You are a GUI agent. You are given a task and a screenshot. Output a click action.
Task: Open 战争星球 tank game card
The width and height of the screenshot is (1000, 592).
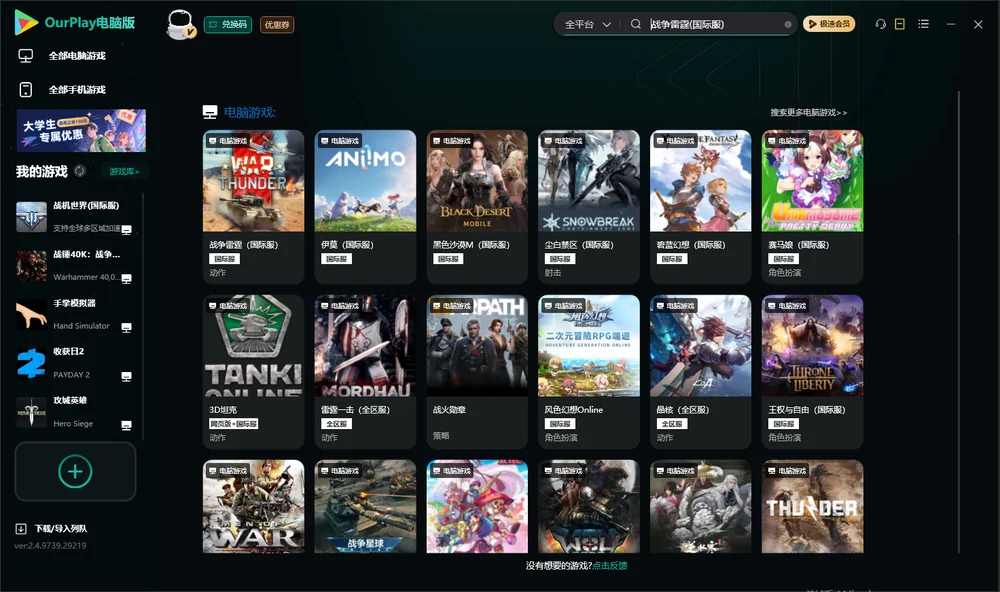(365, 507)
